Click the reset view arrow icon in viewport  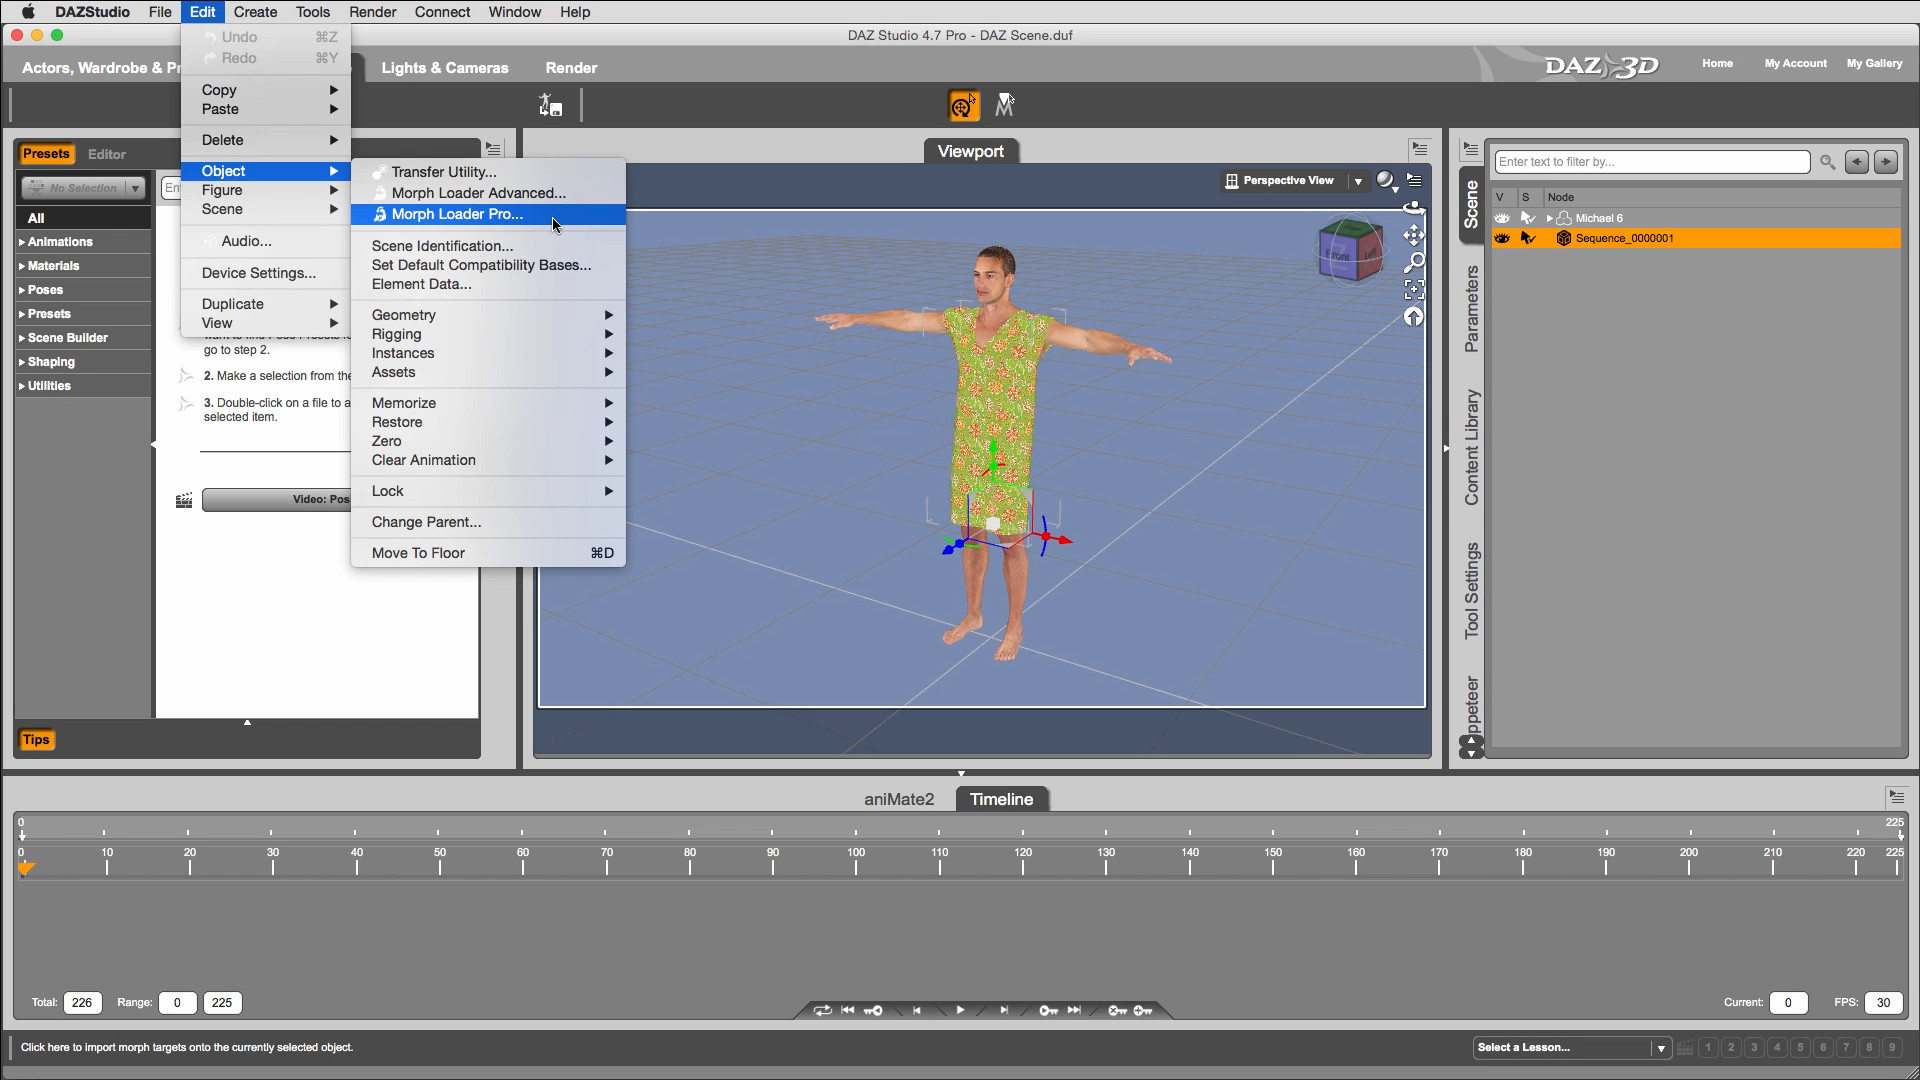click(x=1414, y=317)
